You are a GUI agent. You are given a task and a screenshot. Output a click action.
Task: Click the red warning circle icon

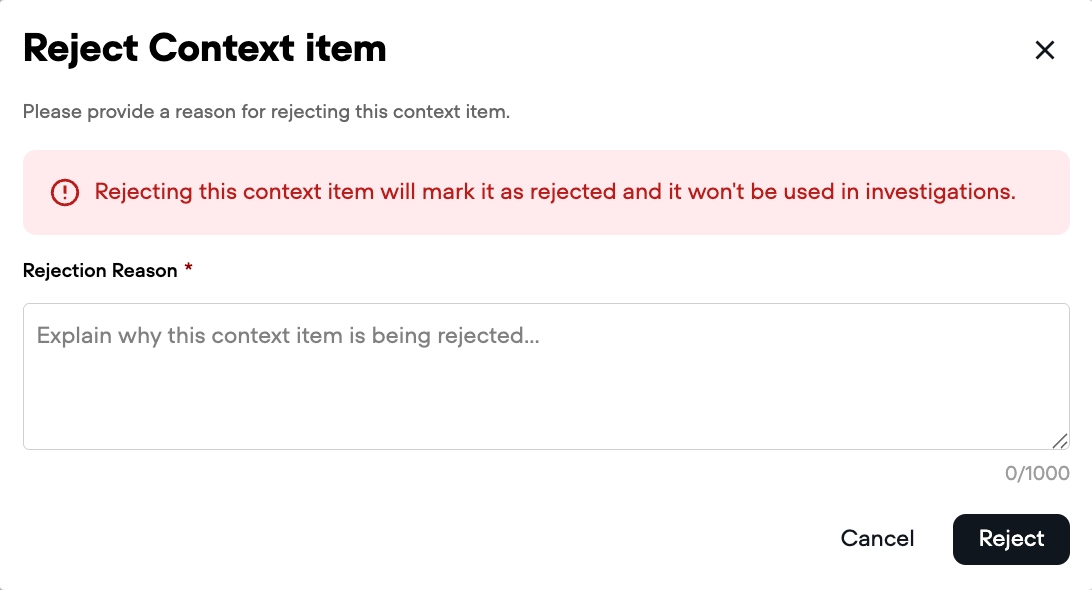[64, 192]
